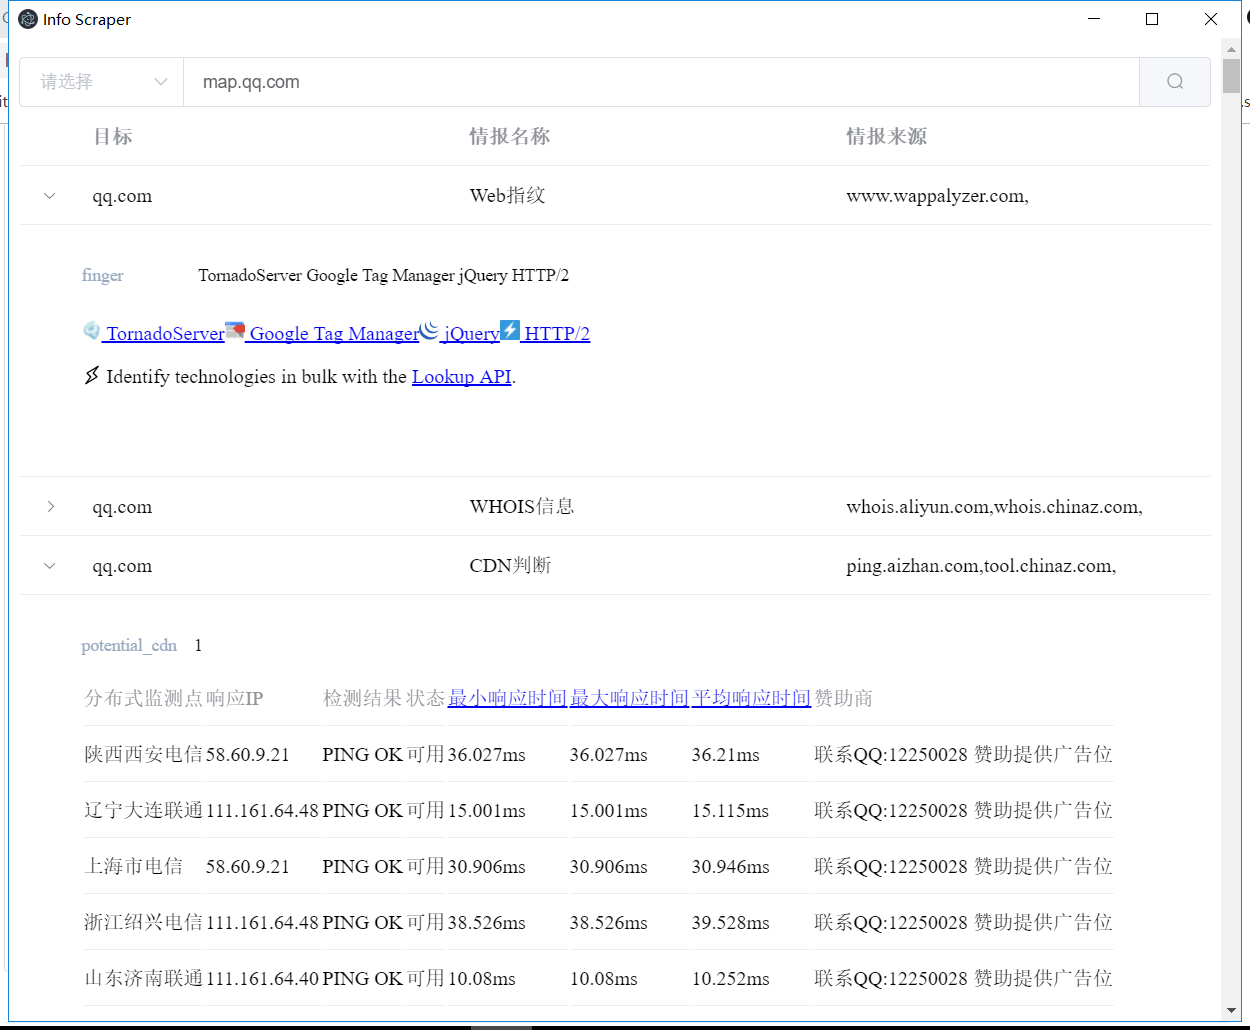Select the 辽宁大连联通 monitoring point cell
The image size is (1250, 1030).
(x=144, y=810)
